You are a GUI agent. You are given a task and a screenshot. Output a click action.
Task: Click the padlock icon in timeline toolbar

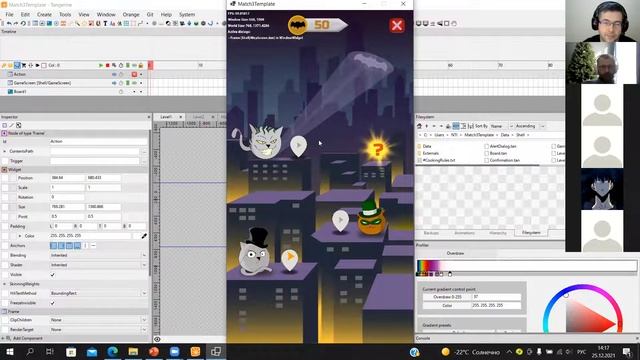[x=141, y=65]
